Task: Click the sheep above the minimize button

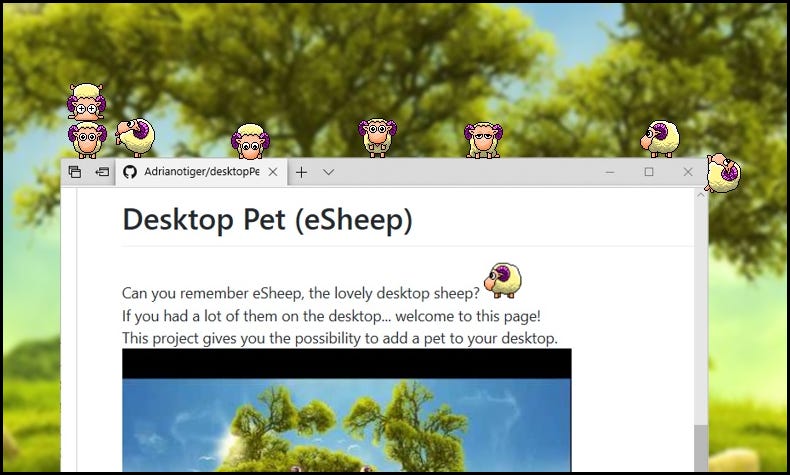Action: [660, 139]
